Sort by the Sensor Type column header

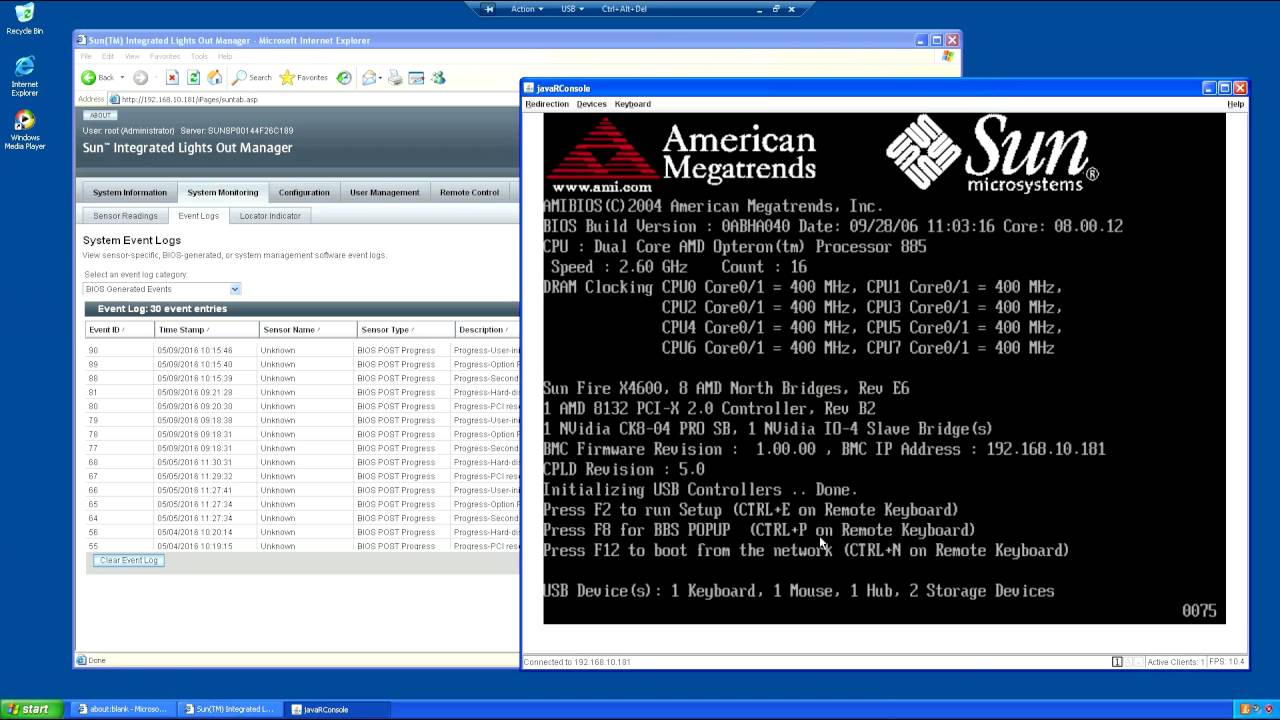(405, 329)
